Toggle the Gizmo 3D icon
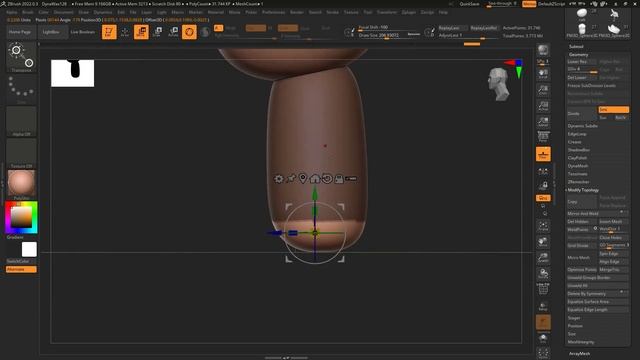This screenshot has height=360, width=640. 189,32
